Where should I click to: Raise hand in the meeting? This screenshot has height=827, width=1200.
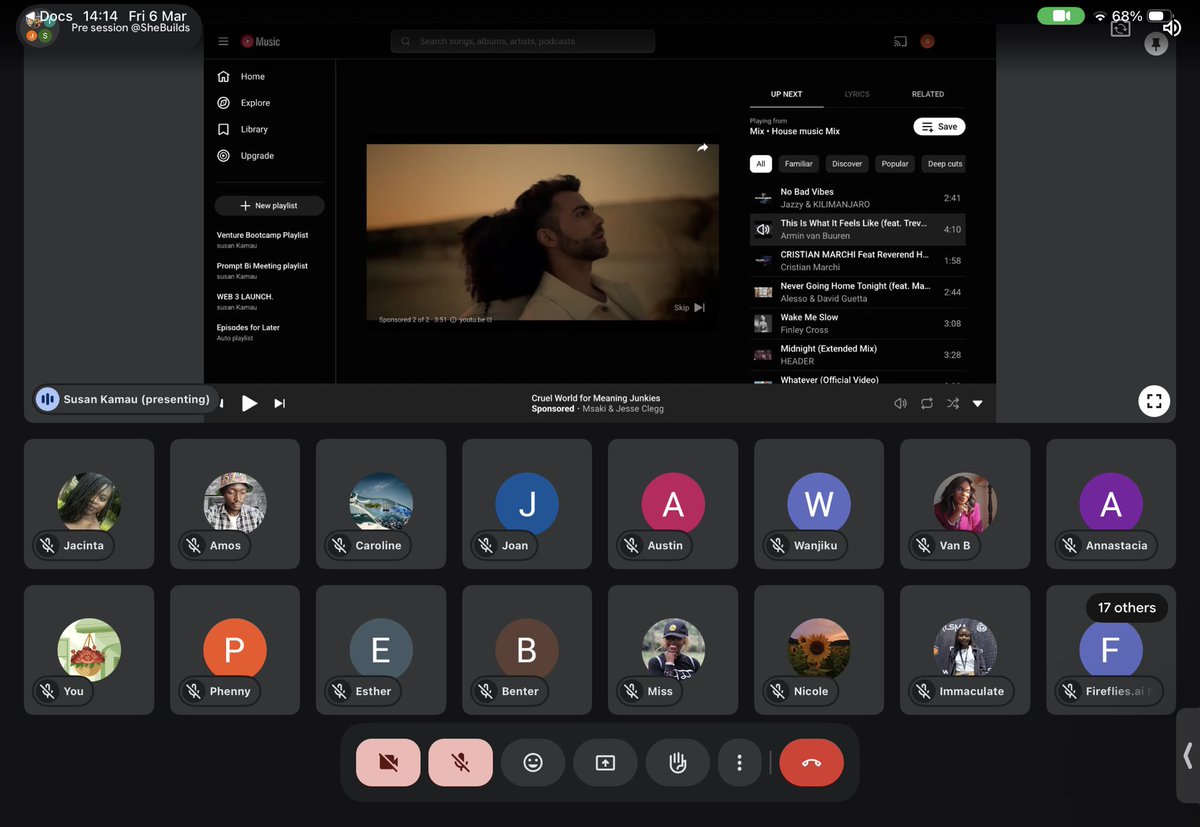pos(678,763)
